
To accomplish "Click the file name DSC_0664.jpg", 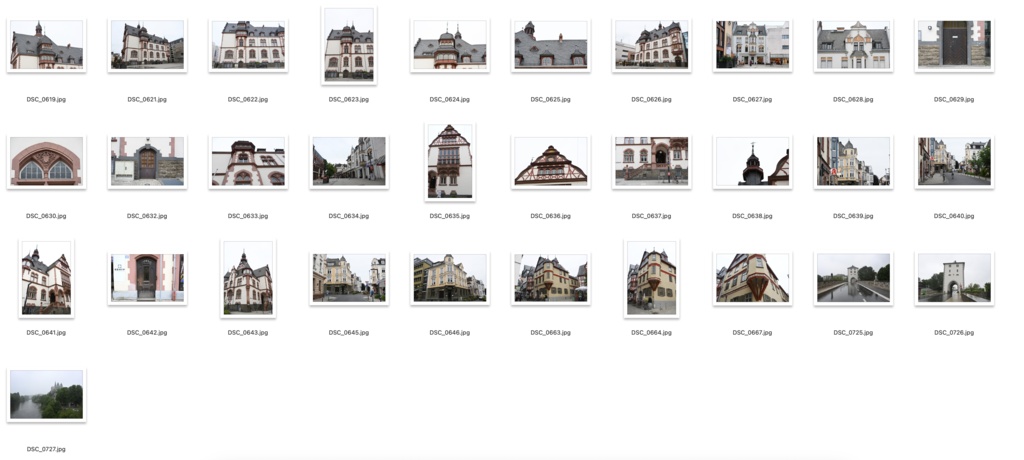I will pos(651,333).
